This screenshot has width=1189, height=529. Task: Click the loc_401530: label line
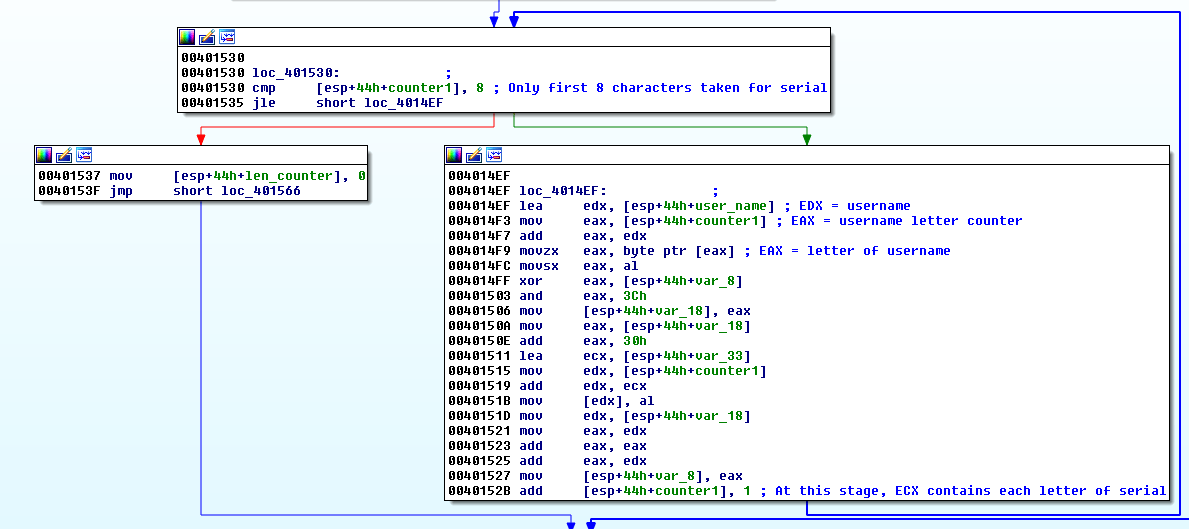click(x=295, y=73)
